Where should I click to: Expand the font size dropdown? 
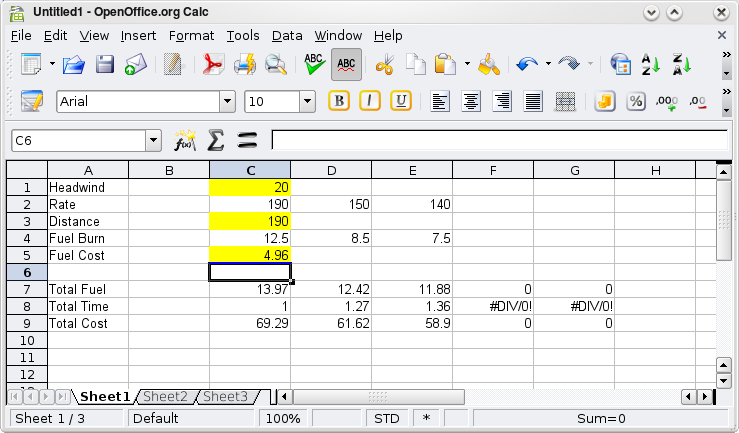click(307, 102)
